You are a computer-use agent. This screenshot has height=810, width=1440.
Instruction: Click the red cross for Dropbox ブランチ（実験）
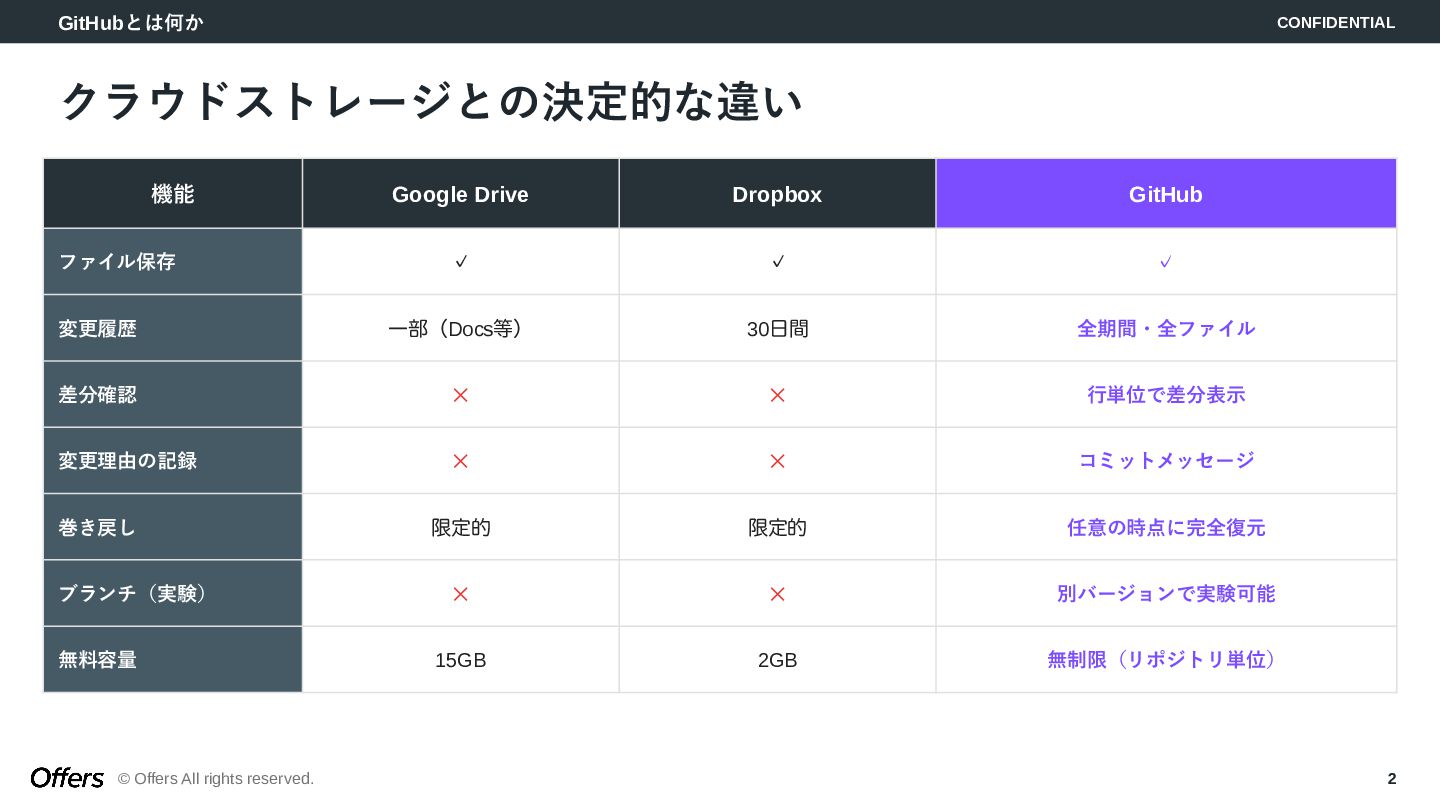(778, 594)
